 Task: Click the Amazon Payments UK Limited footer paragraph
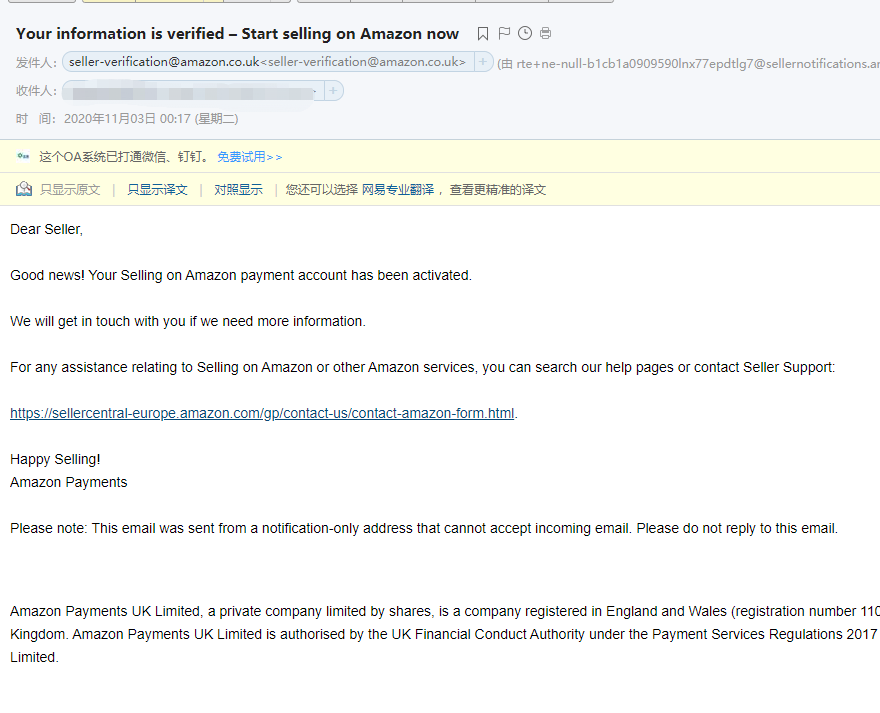(x=445, y=634)
